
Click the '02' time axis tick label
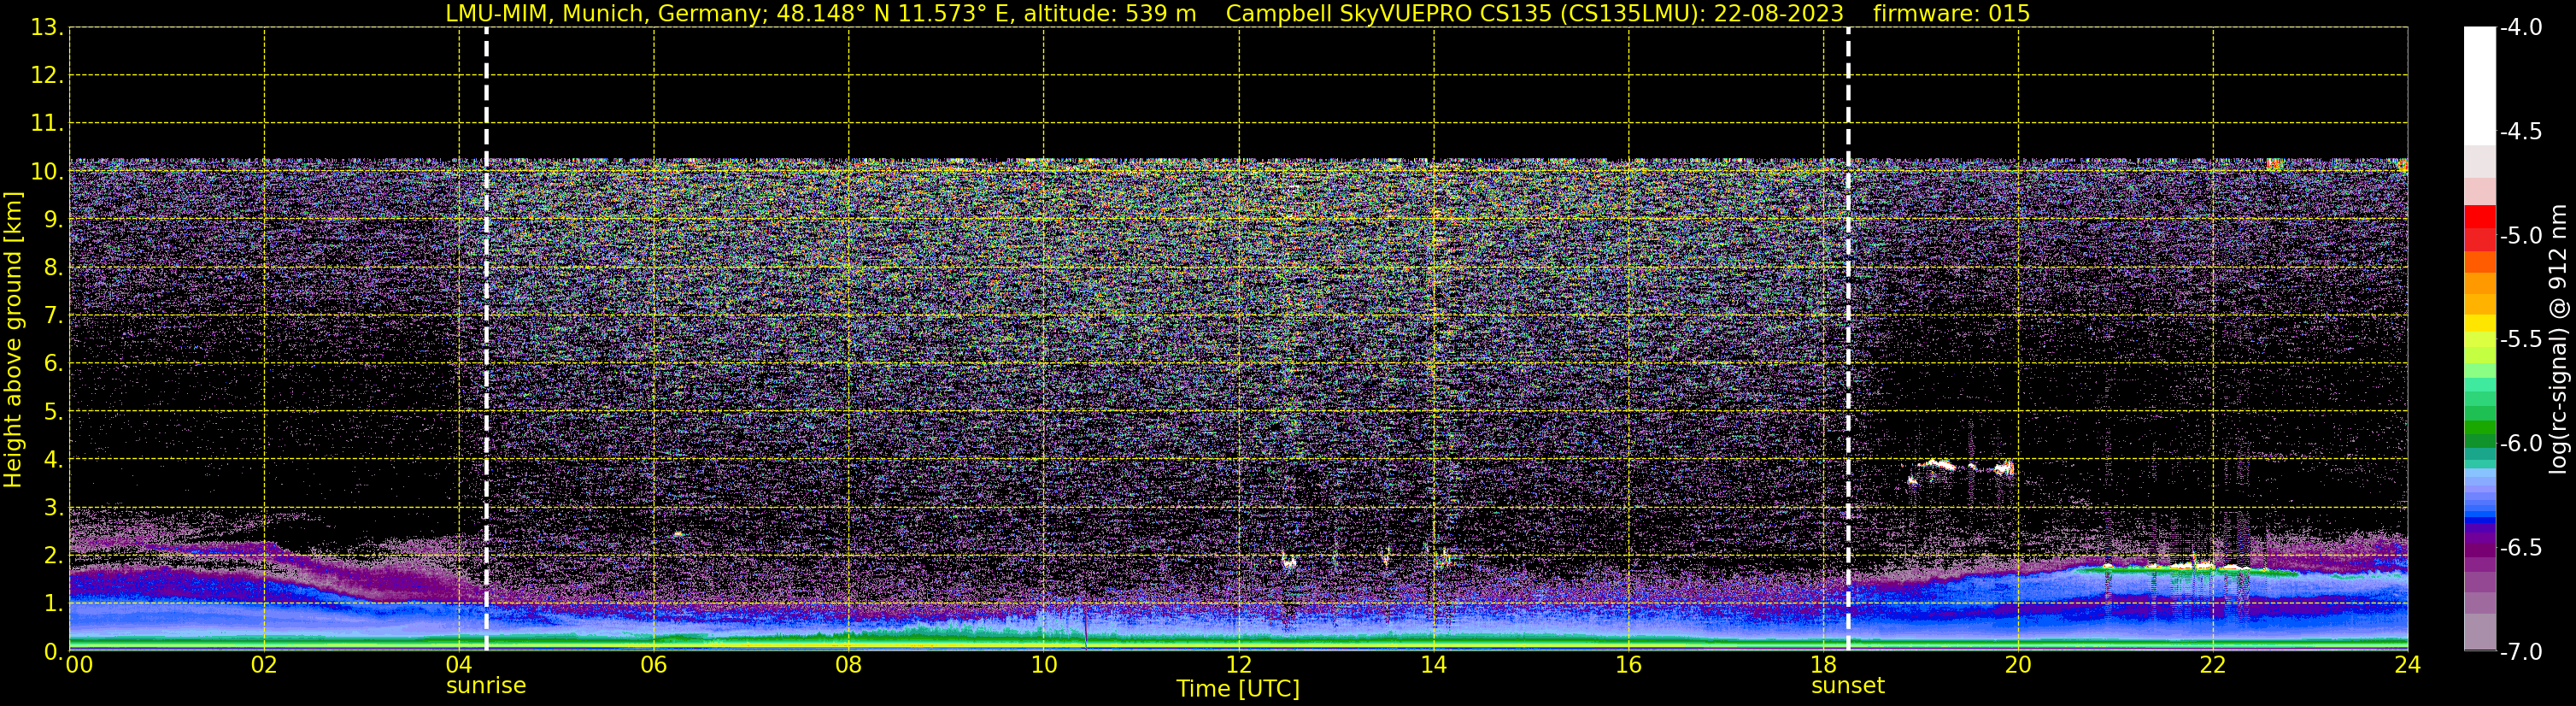tap(264, 665)
